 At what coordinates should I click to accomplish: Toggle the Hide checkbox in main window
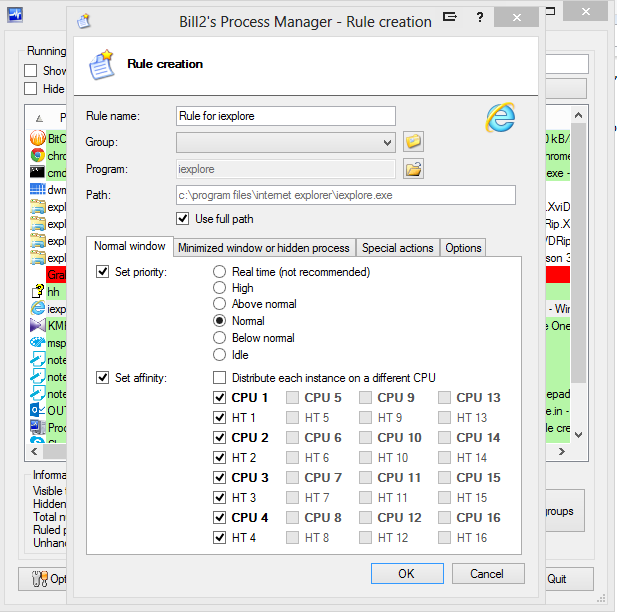click(x=30, y=89)
